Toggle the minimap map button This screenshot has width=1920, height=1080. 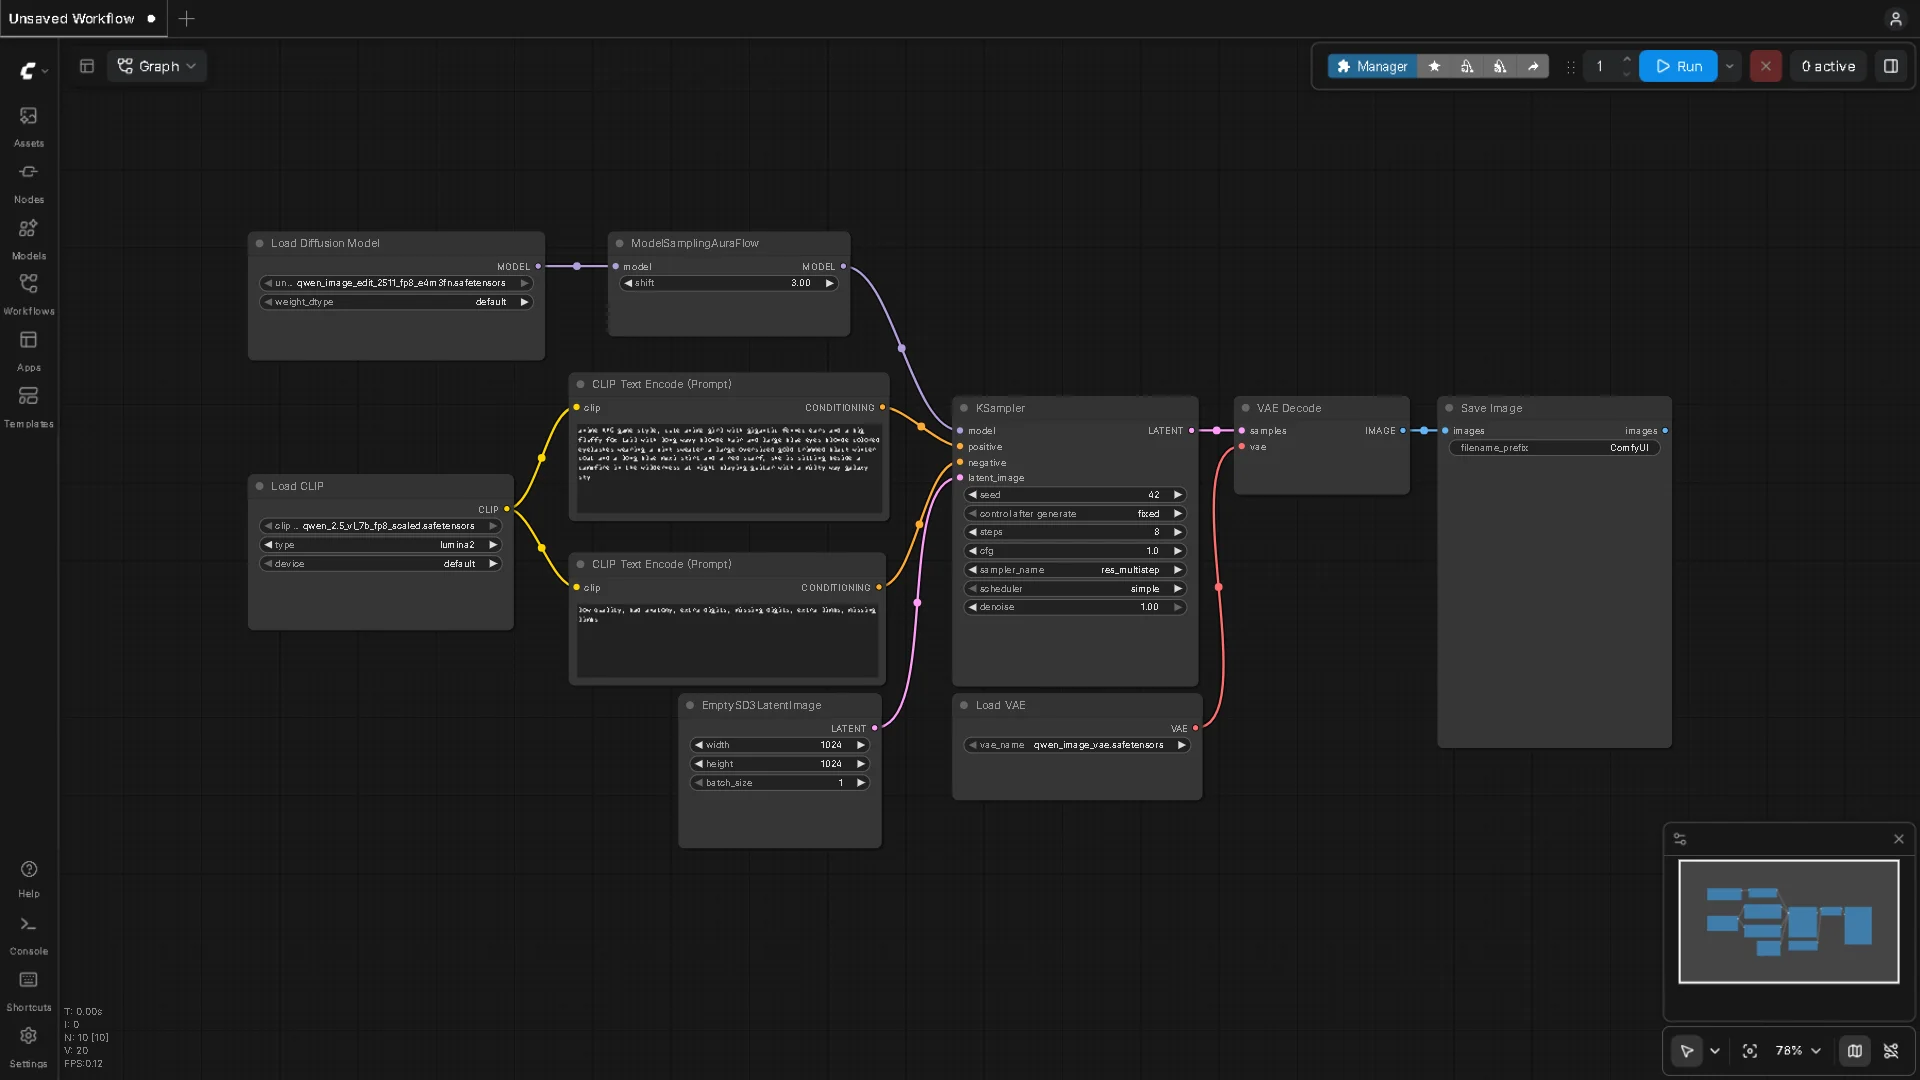(1855, 1051)
